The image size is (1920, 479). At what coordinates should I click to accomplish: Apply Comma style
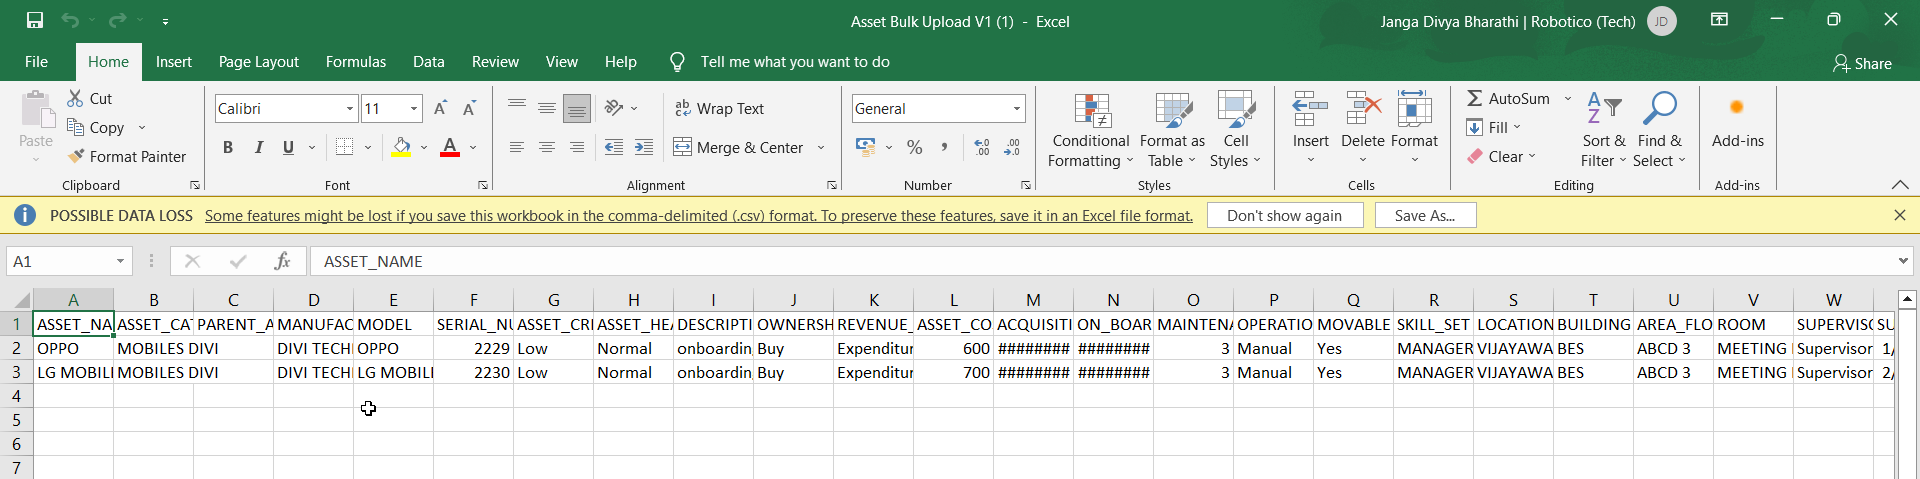tap(943, 147)
